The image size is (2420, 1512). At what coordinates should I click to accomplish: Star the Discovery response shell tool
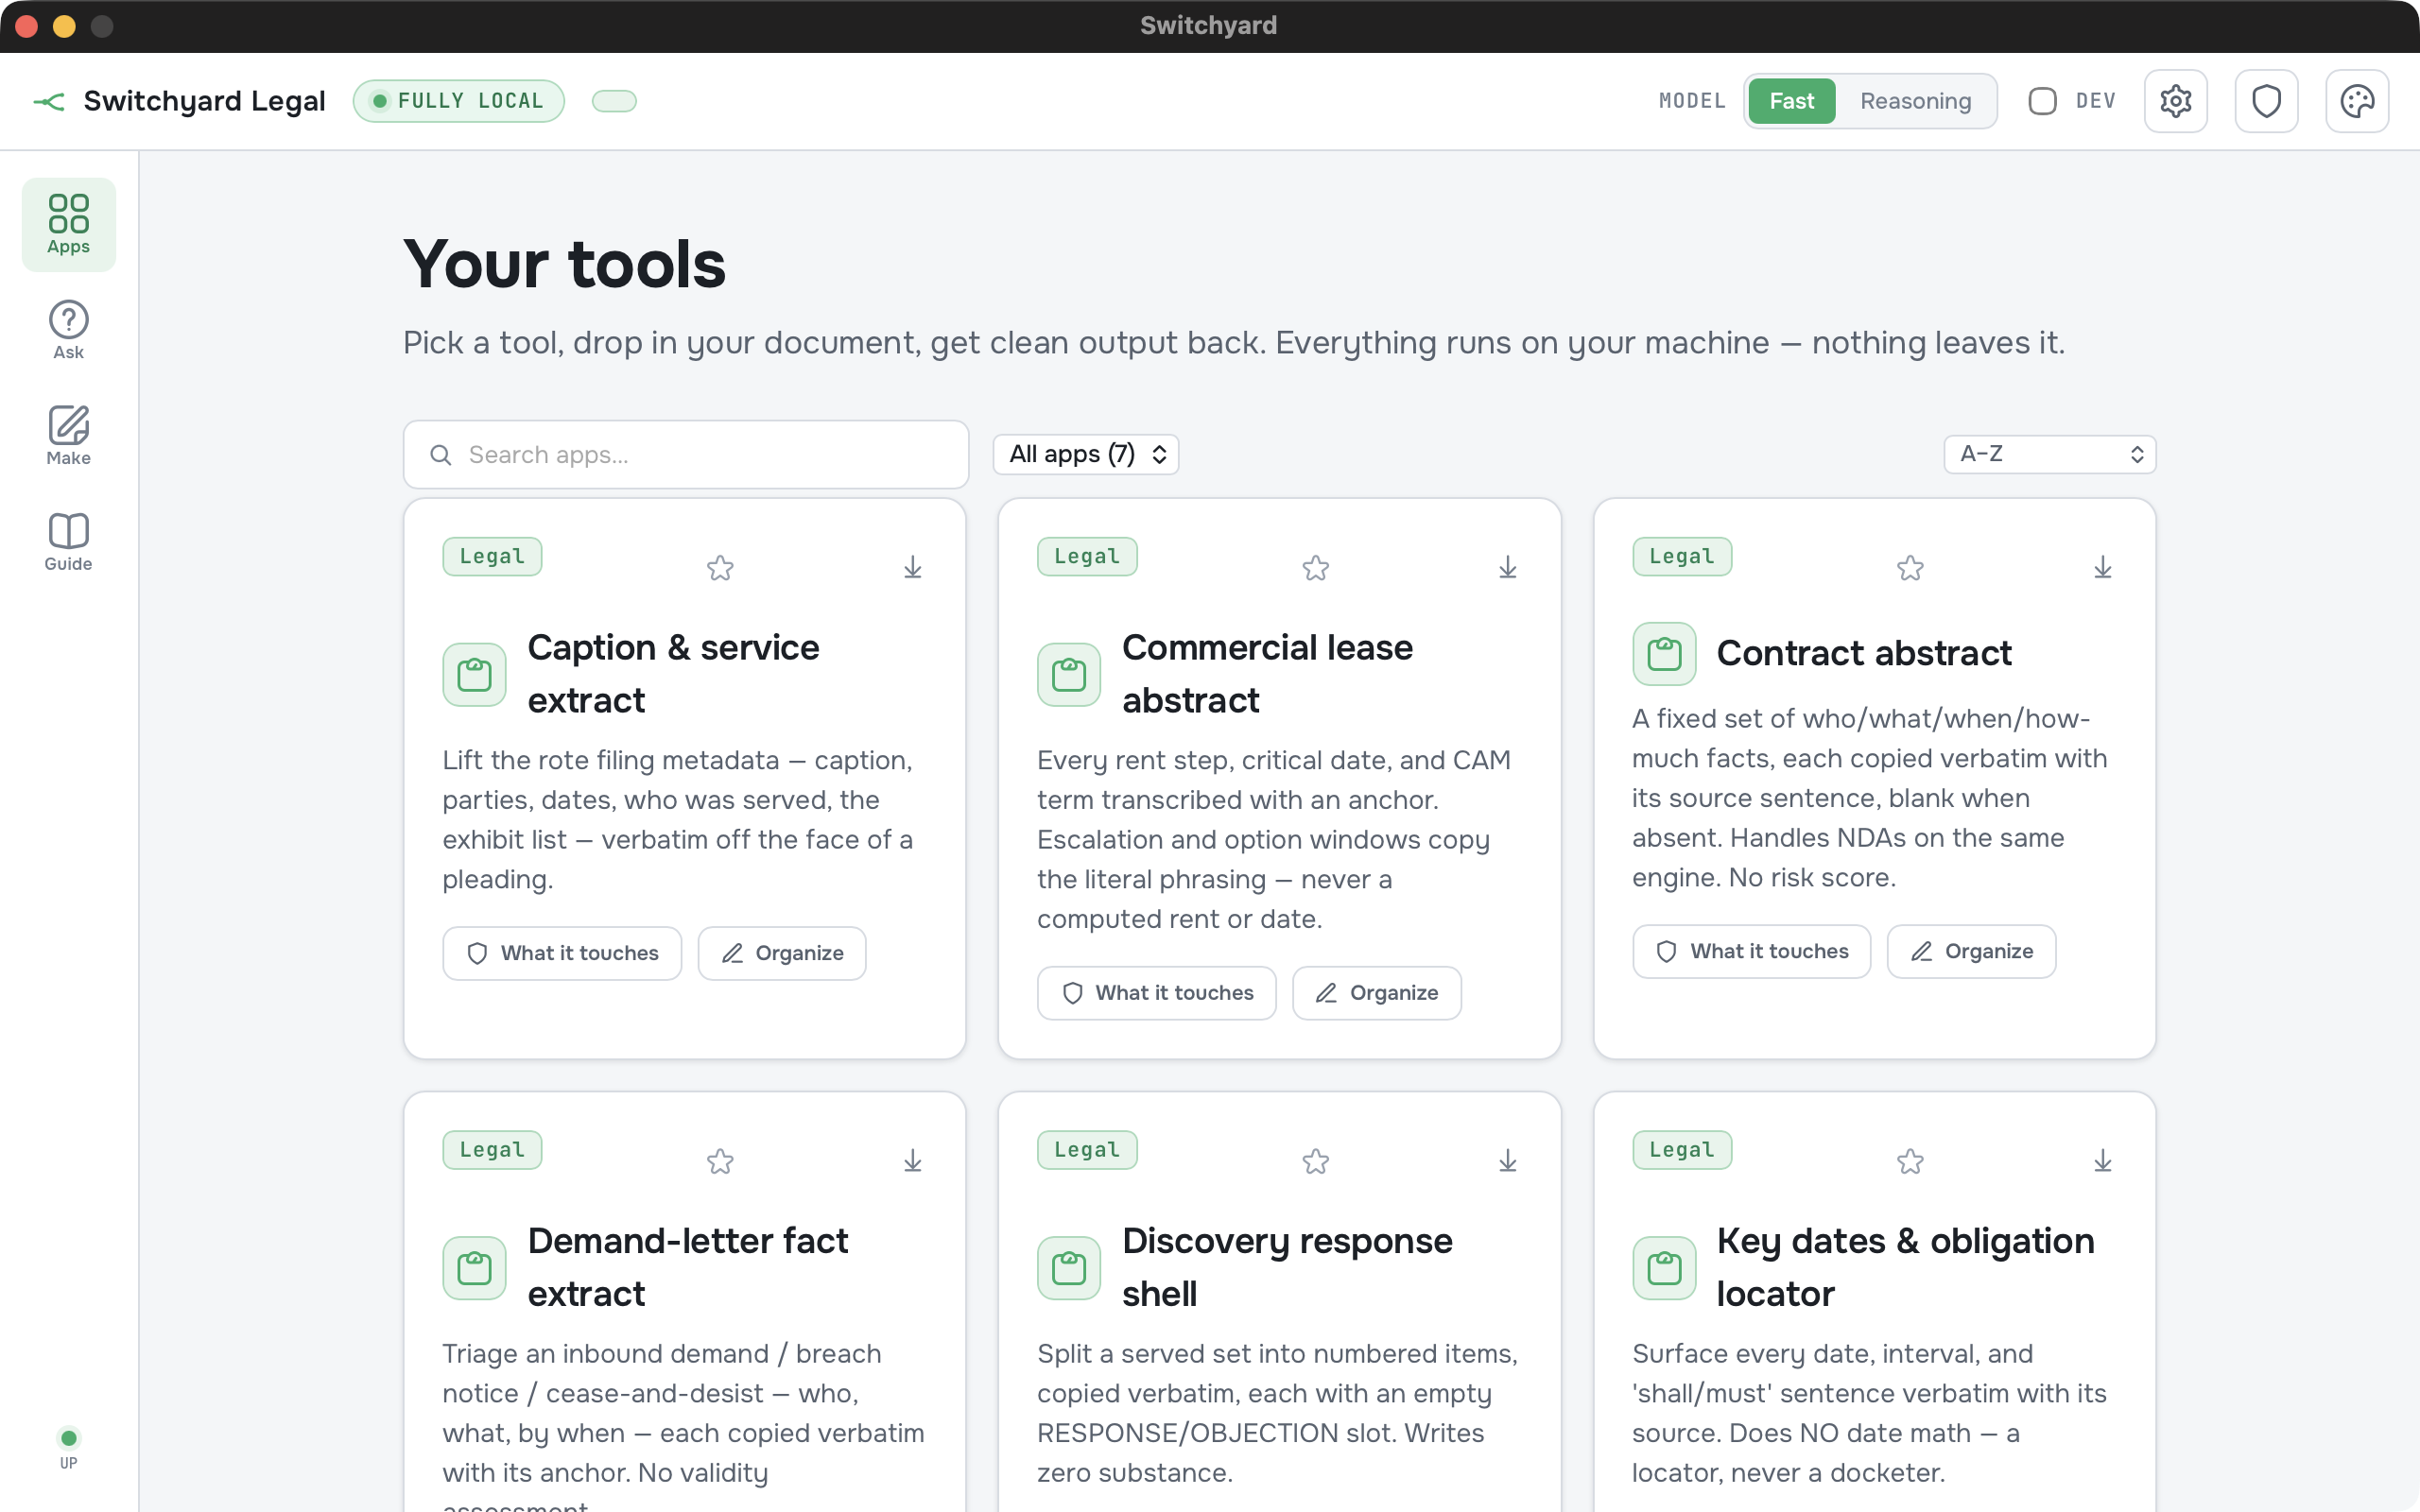pos(1316,1161)
